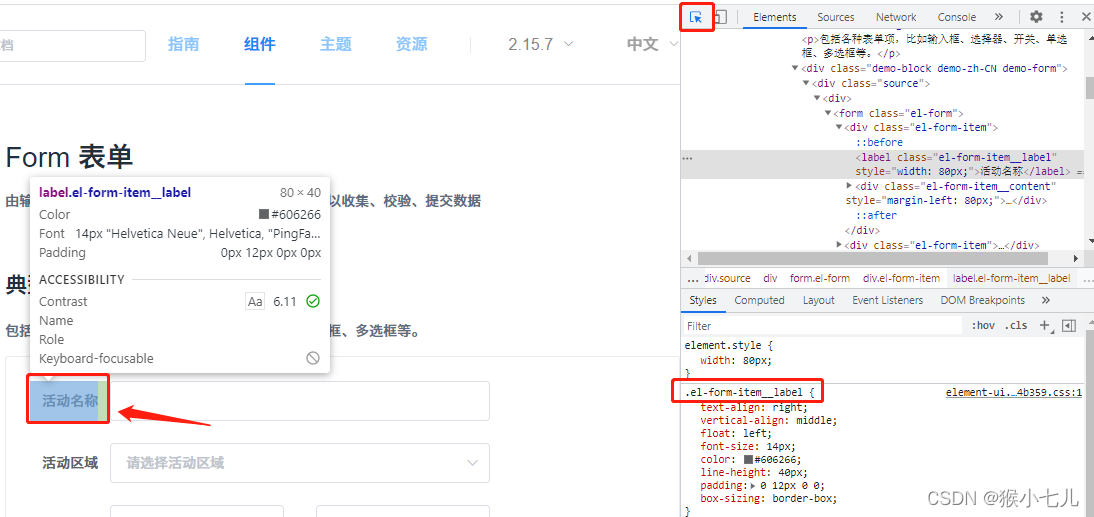Open DevTools settings gear

tap(1037, 17)
